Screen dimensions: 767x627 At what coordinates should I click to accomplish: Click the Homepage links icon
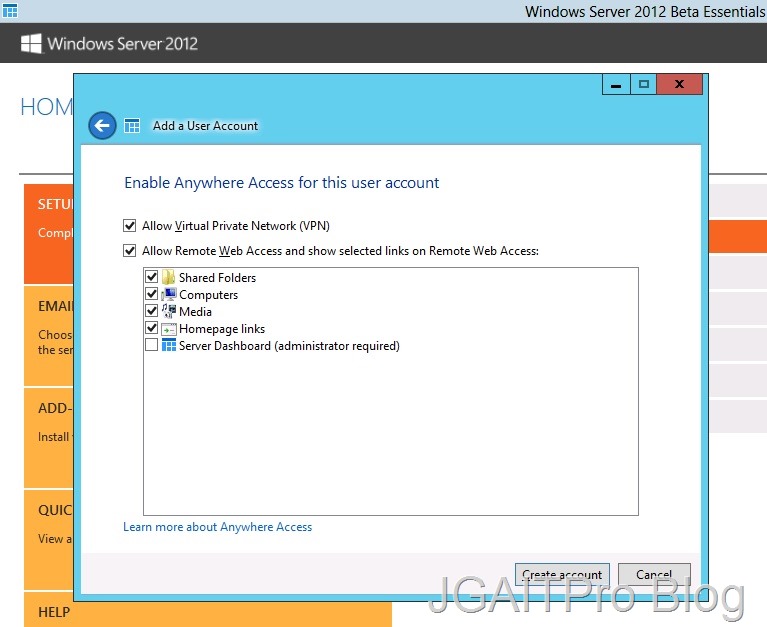click(x=168, y=328)
